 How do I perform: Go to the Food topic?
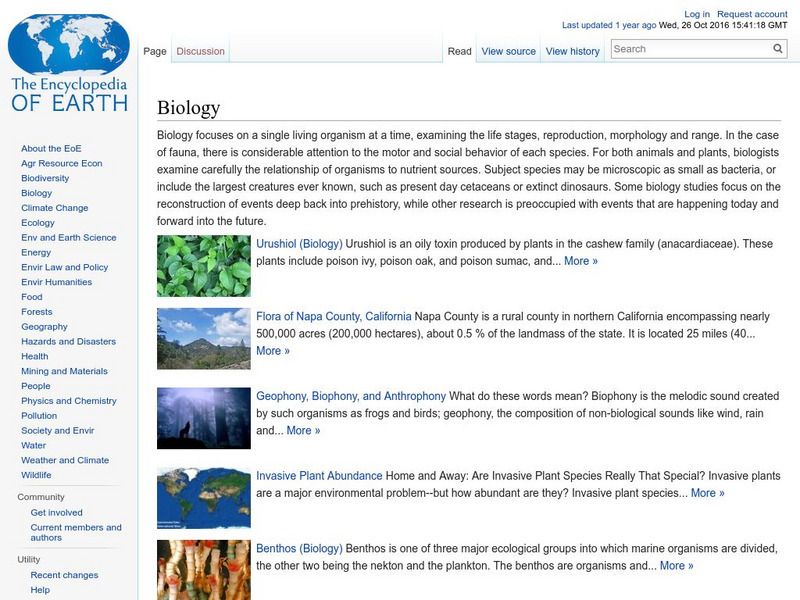(x=32, y=296)
